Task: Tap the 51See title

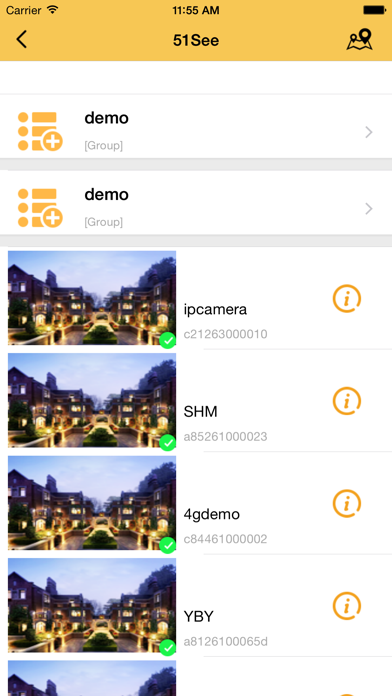Action: click(x=196, y=40)
